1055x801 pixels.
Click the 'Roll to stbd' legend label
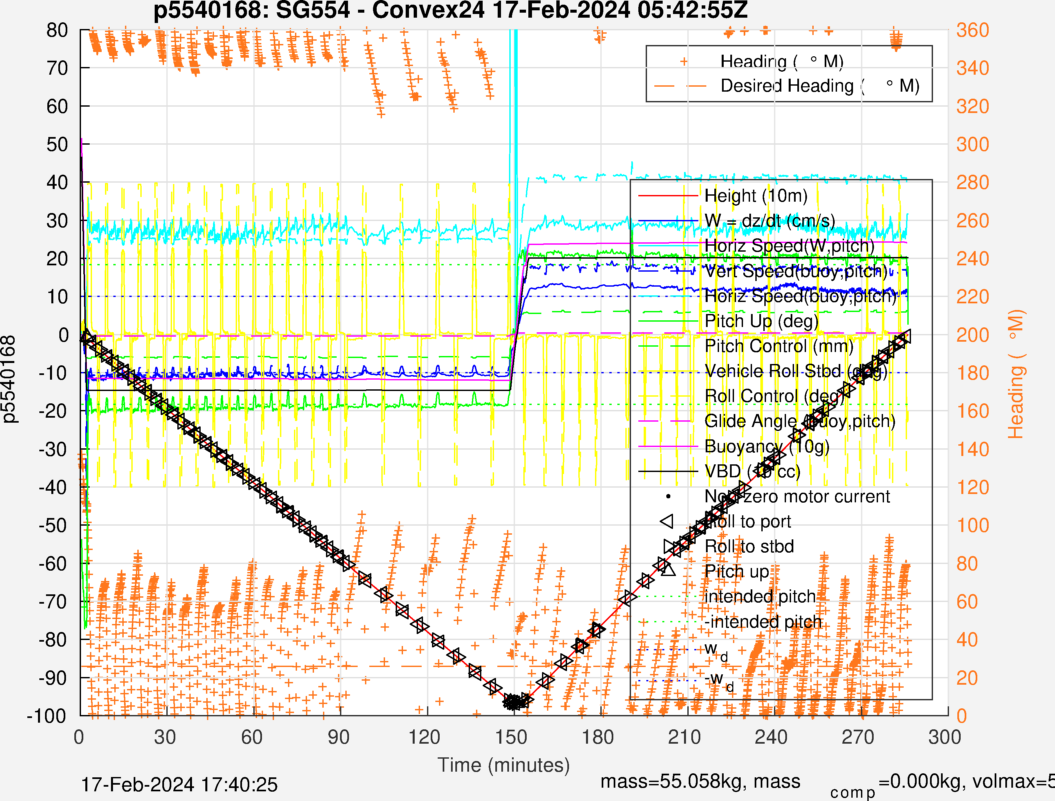749,547
